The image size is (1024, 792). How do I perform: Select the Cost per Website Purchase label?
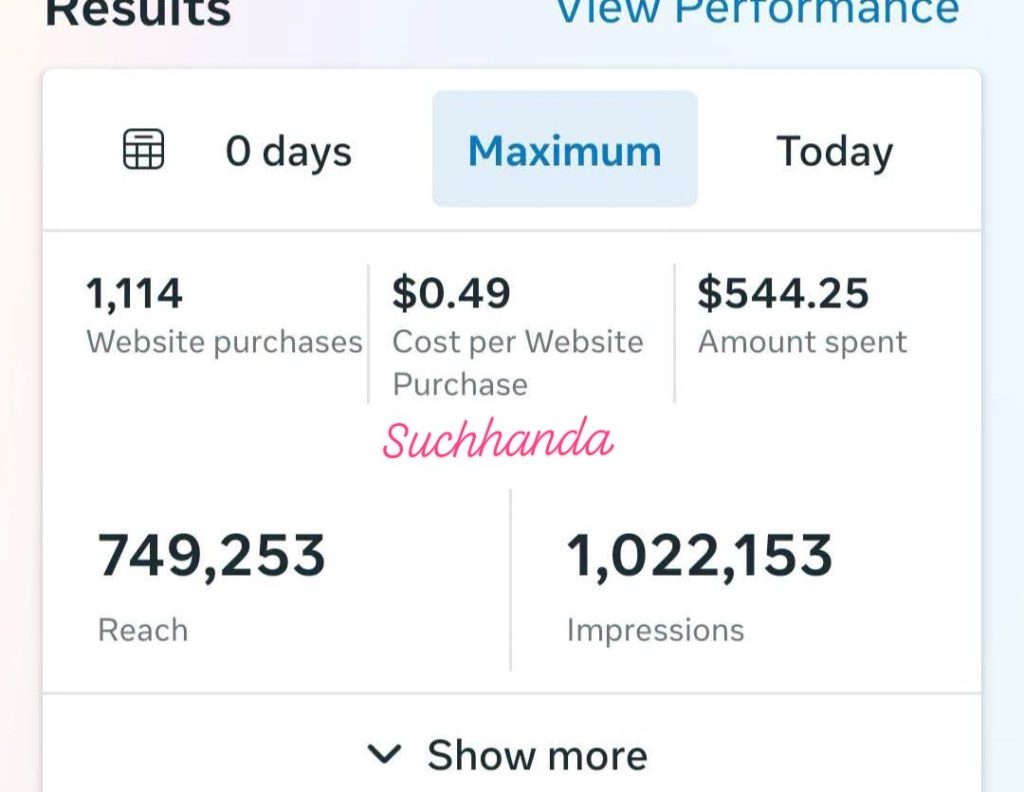point(518,363)
